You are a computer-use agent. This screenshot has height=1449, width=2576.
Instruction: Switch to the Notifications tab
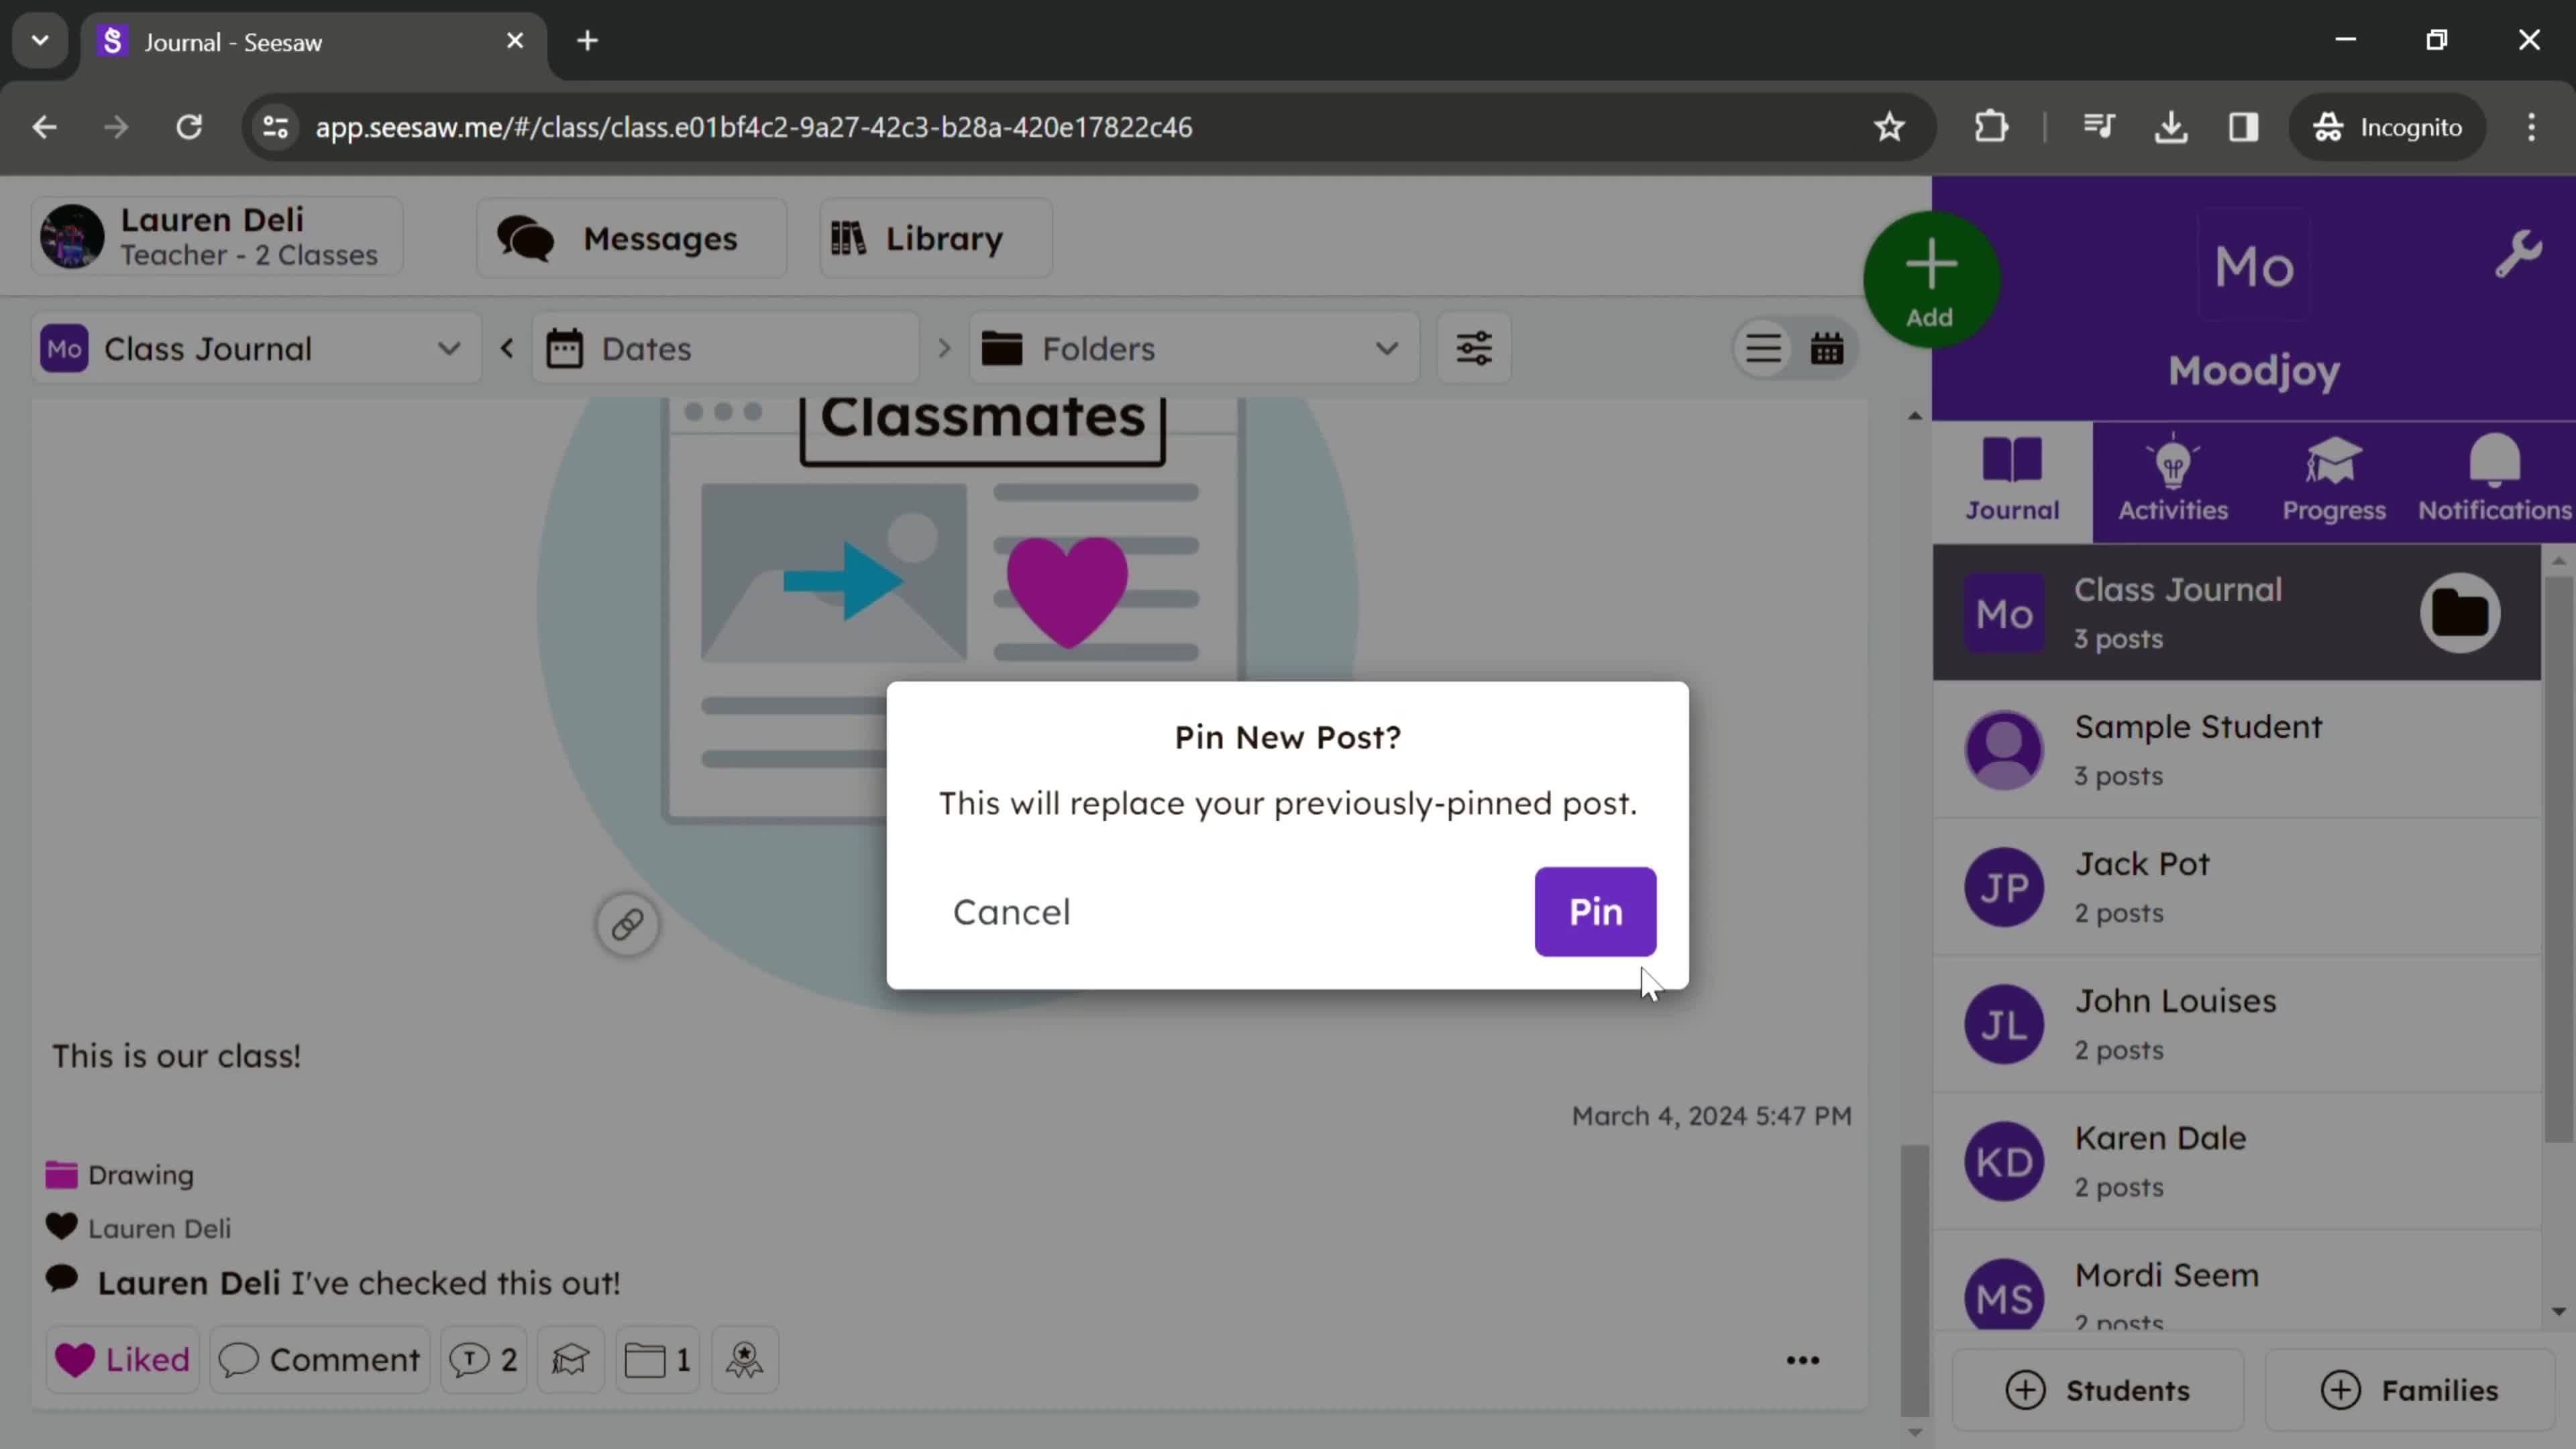(x=2494, y=481)
